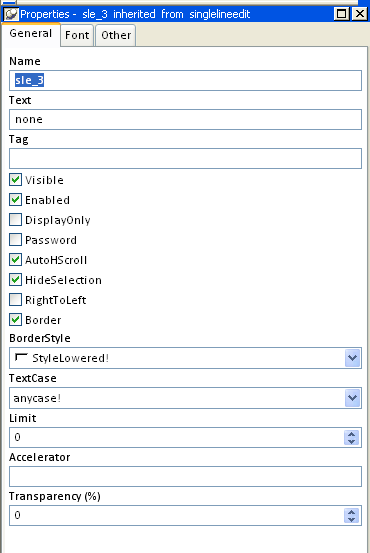Disable the AutoHScroll checkbox
Screen dimensions: 370x553
(x=16, y=260)
